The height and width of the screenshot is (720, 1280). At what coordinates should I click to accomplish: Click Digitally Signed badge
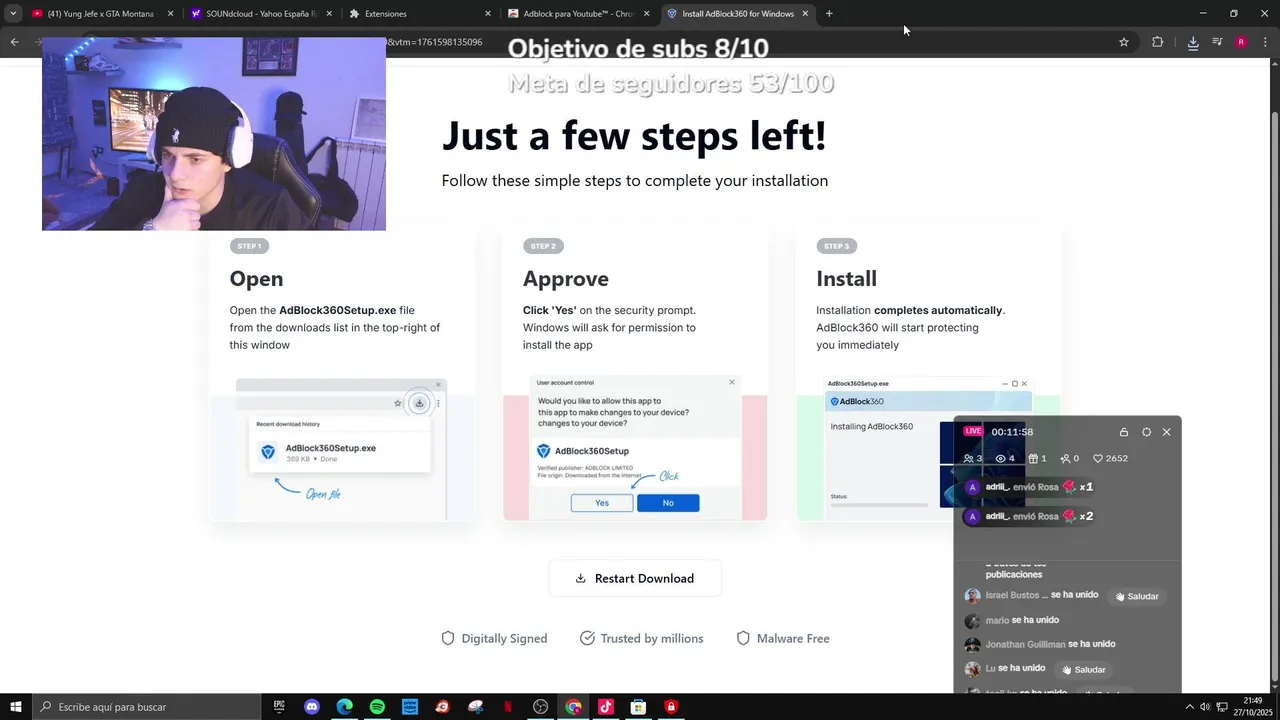click(x=494, y=638)
